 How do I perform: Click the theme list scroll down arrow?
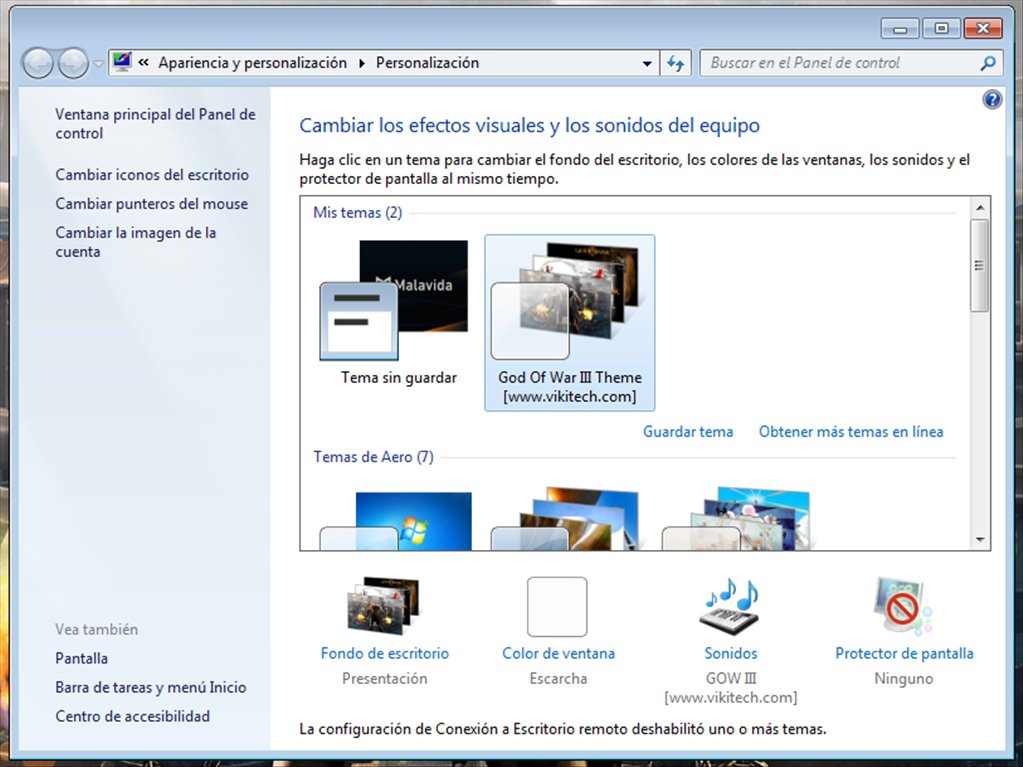979,539
